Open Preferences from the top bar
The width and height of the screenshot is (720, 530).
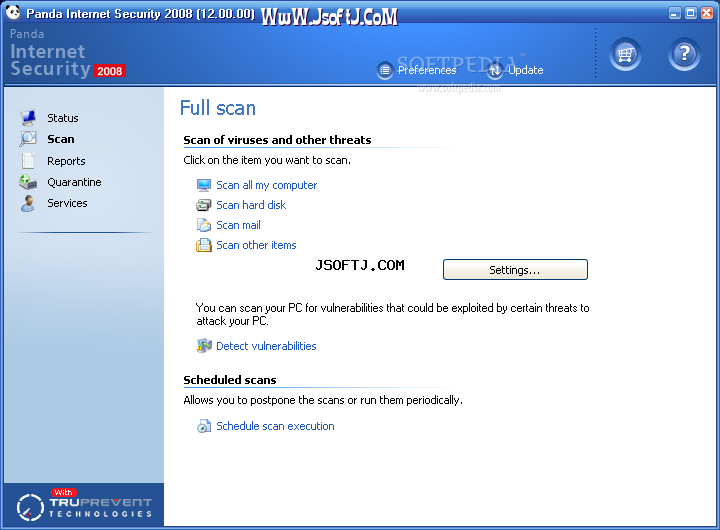[427, 70]
